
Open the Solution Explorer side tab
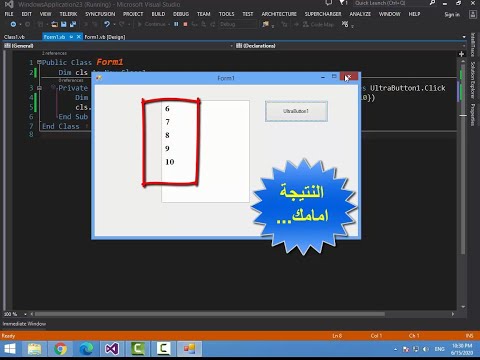473,80
